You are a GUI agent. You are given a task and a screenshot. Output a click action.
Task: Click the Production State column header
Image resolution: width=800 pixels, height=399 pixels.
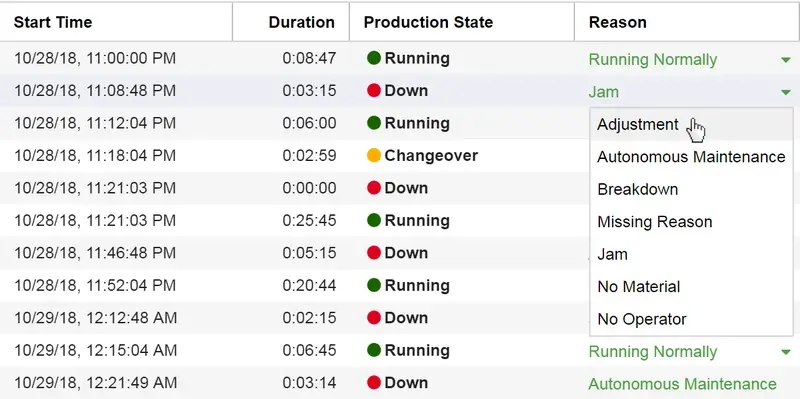click(428, 22)
